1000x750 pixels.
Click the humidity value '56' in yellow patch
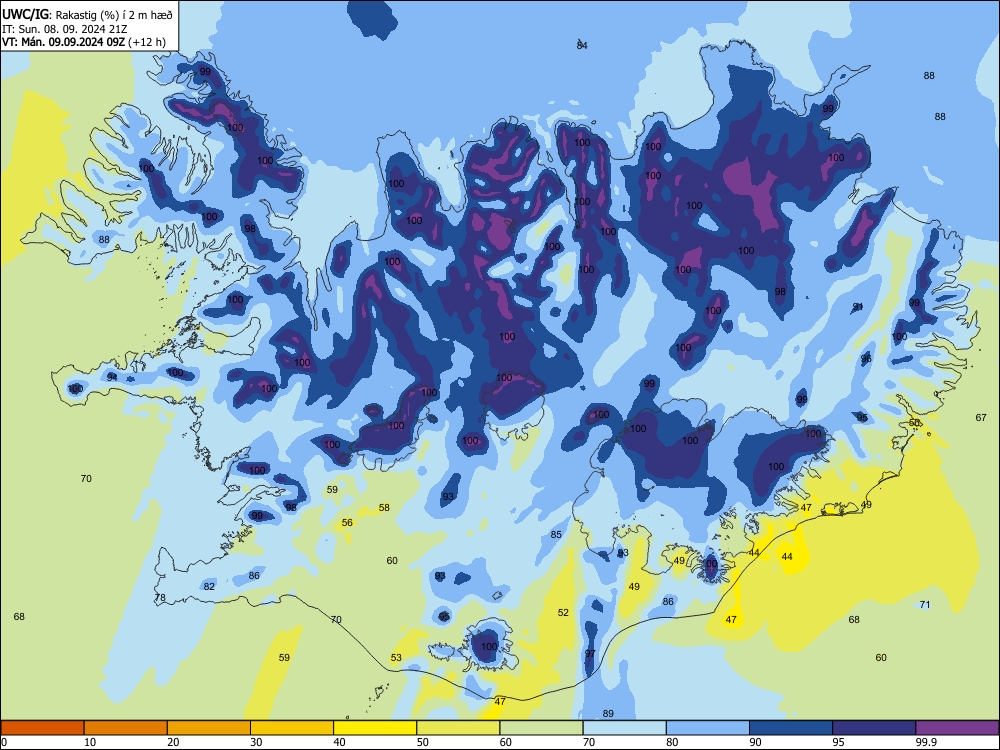(347, 522)
